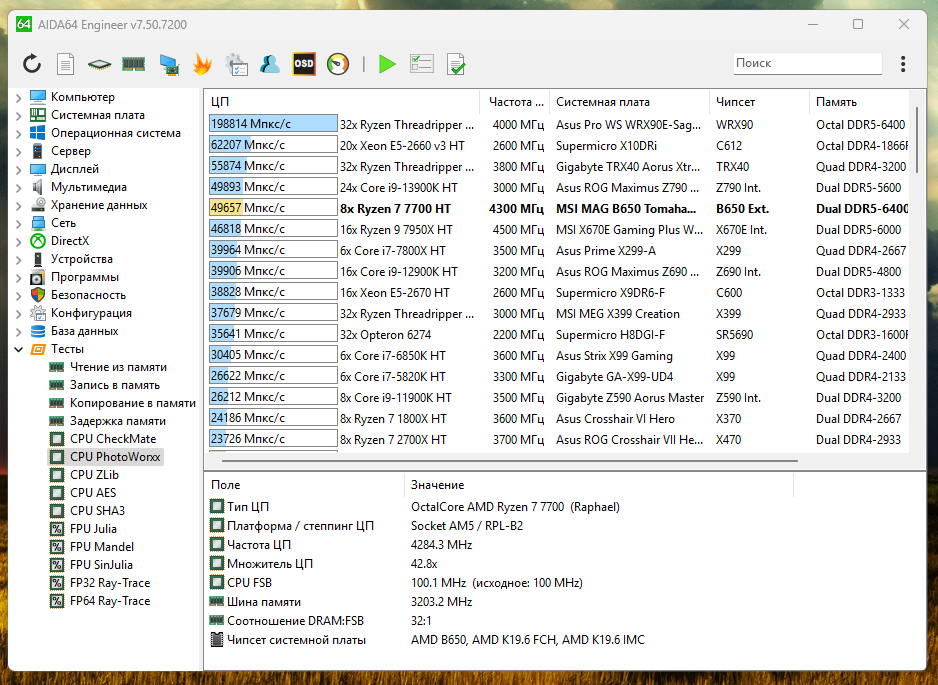Click the user profile icon in toolbar
This screenshot has height=685, width=938.
pos(270,63)
